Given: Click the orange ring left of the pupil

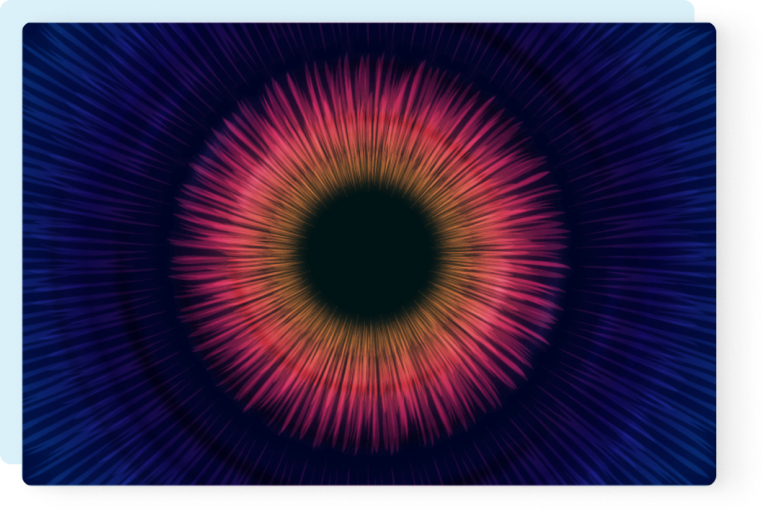Looking at the screenshot, I should [x=278, y=253].
